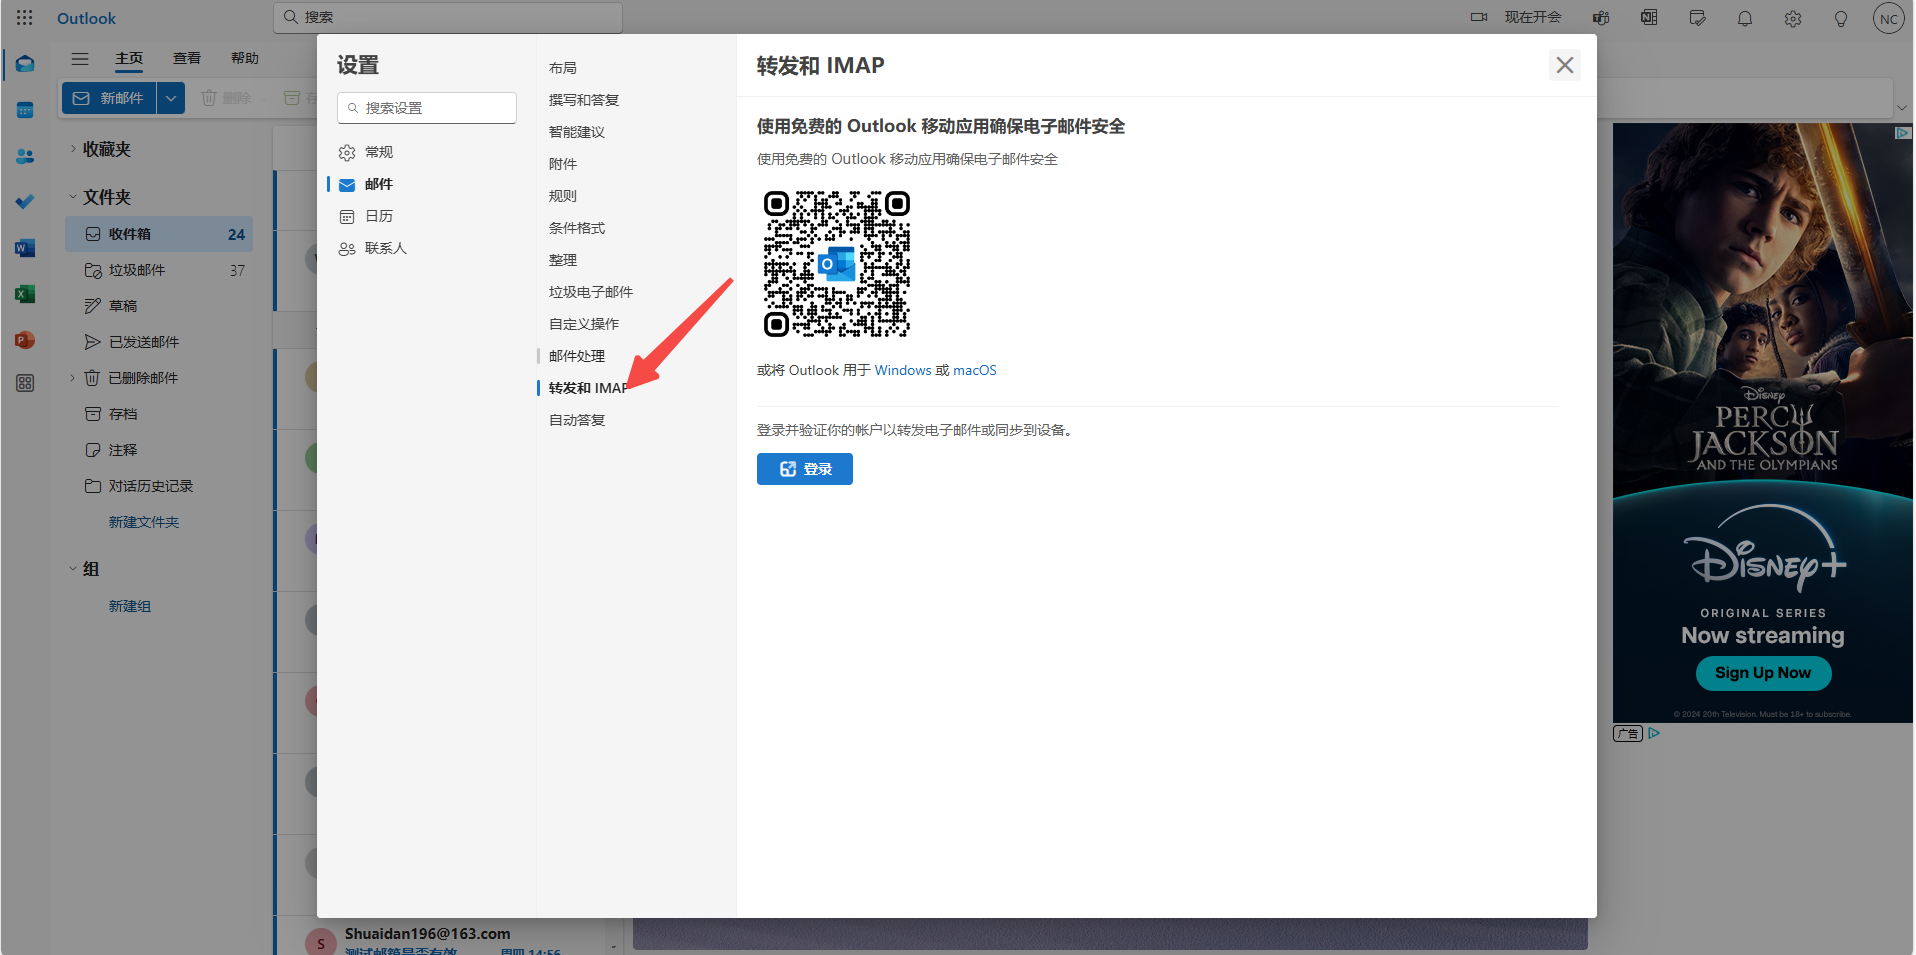Open Attachments (附件) settings
The height and width of the screenshot is (955, 1916).
coord(563,164)
